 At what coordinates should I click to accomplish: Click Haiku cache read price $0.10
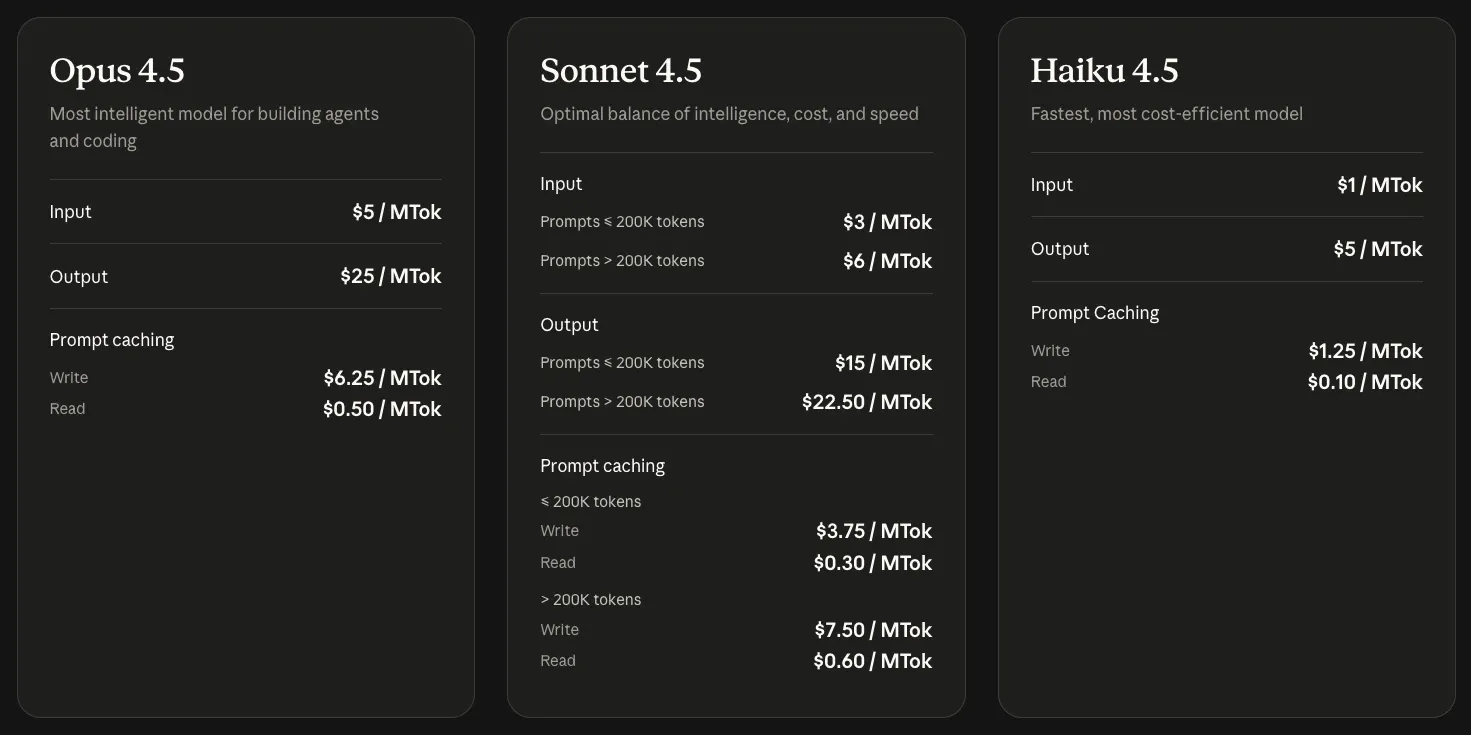click(x=1365, y=382)
